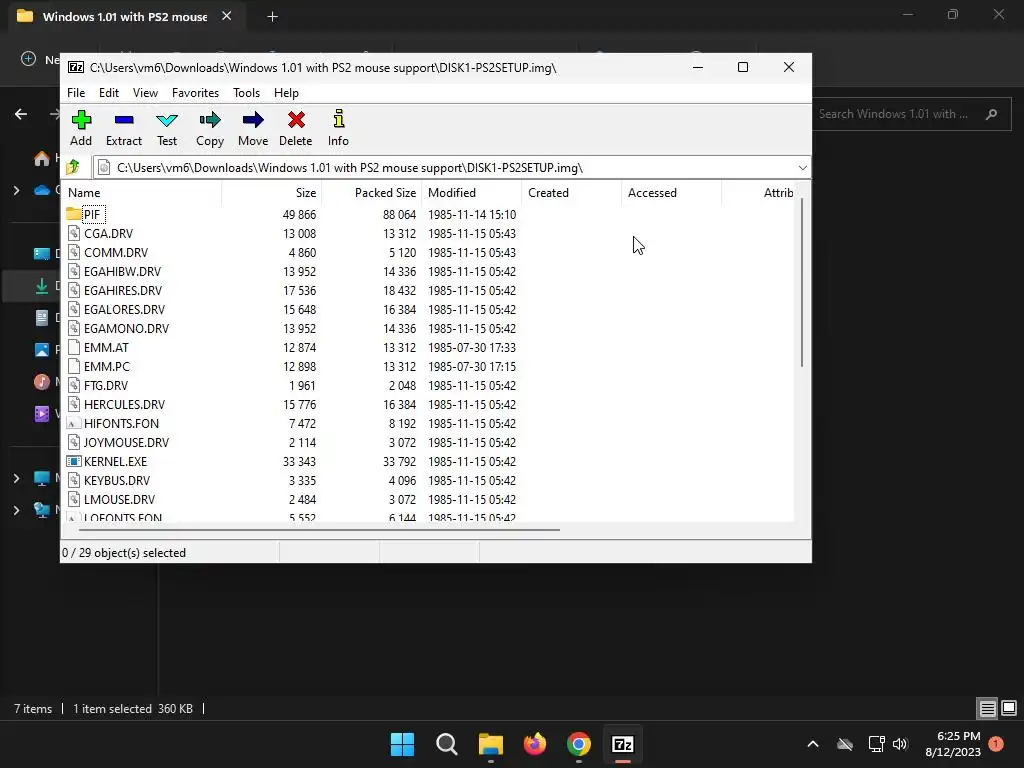Open the View menu

click(x=145, y=93)
